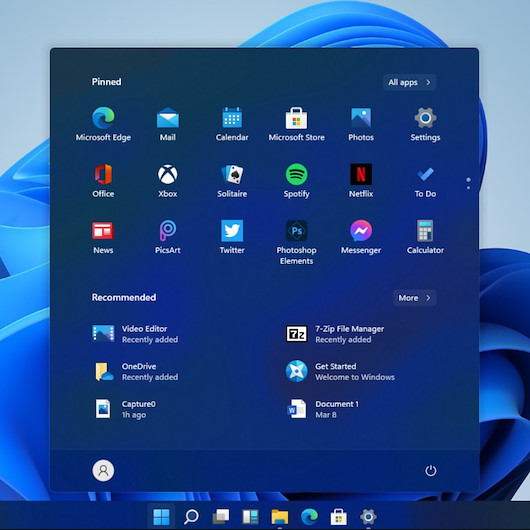Viewport: 530px width, 530px height.
Task: Click the Start button on taskbar
Action: click(x=161, y=516)
